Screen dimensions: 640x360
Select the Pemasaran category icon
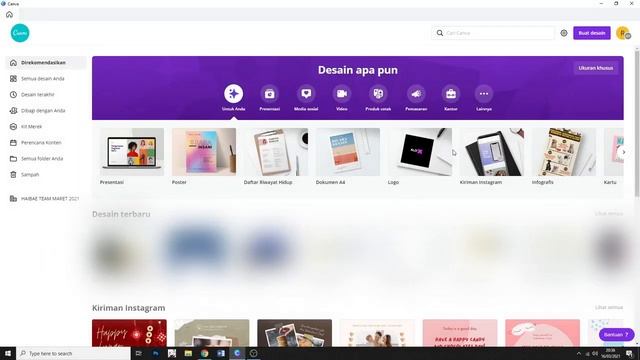[x=416, y=94]
